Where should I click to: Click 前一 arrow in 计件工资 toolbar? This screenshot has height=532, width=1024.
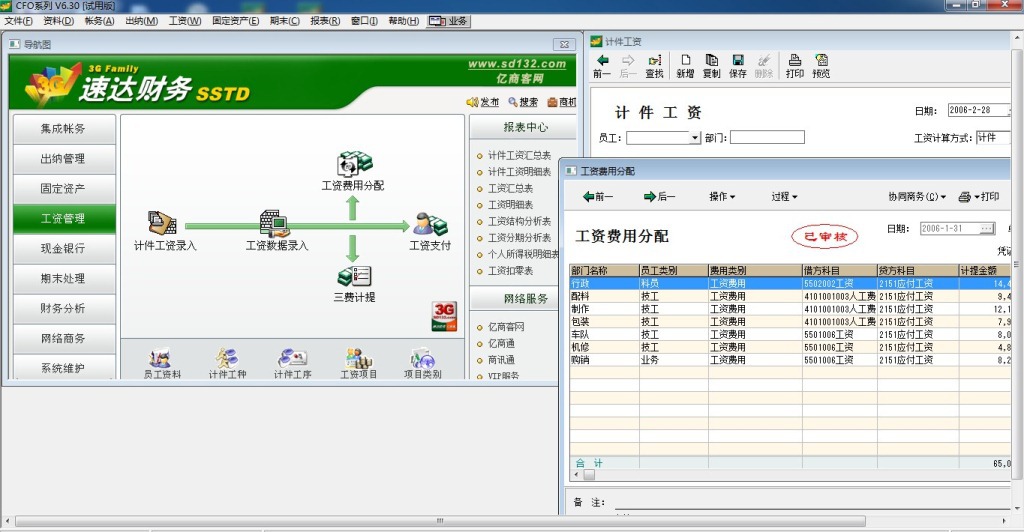[x=602, y=66]
